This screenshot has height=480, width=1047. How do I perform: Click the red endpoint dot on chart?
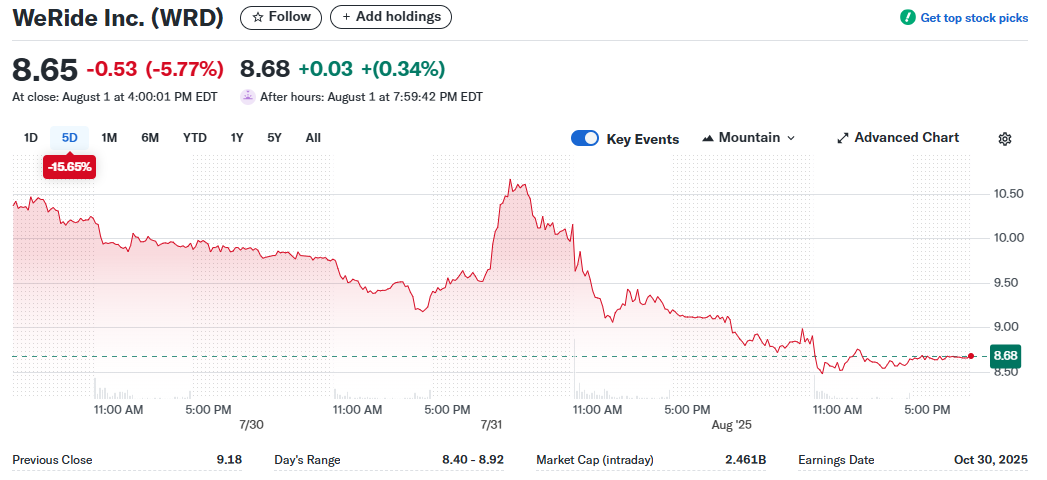click(x=971, y=356)
